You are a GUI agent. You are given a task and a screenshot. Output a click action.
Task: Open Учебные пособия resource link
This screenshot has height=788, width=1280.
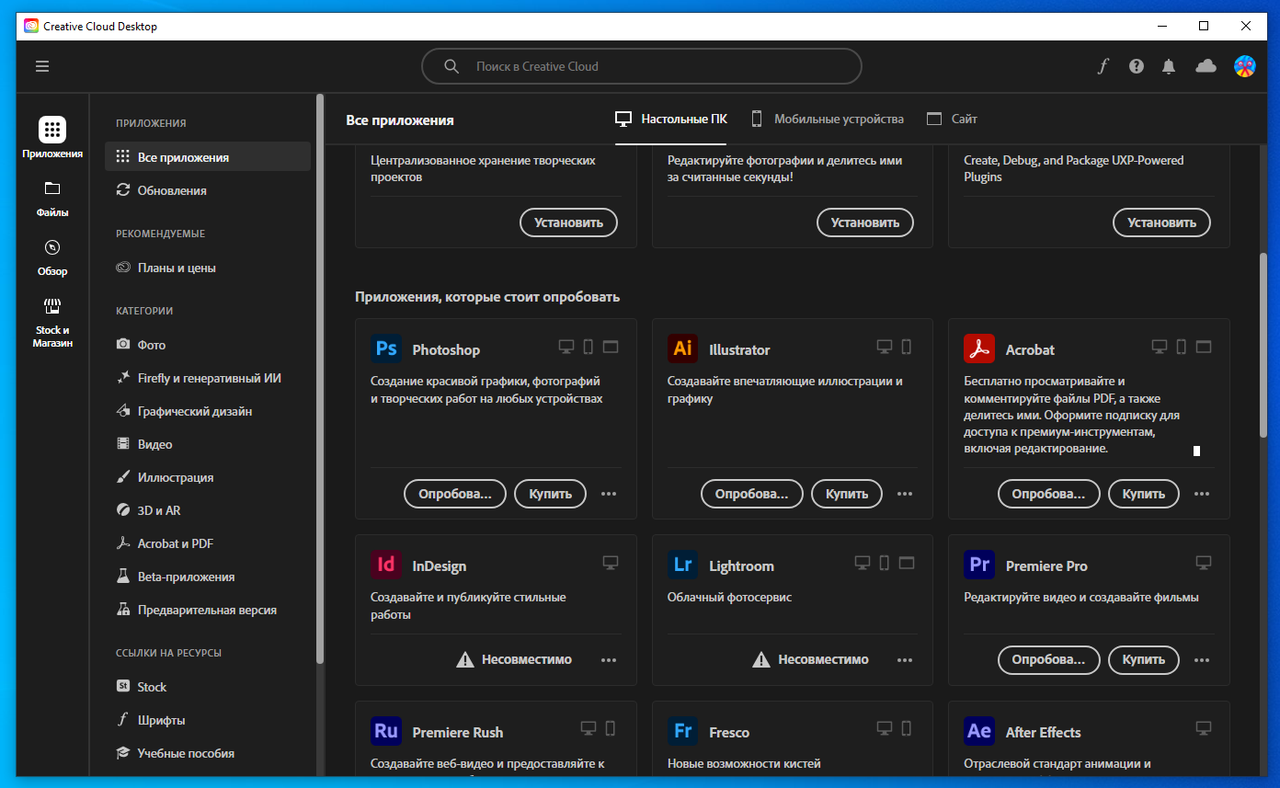(x=208, y=753)
